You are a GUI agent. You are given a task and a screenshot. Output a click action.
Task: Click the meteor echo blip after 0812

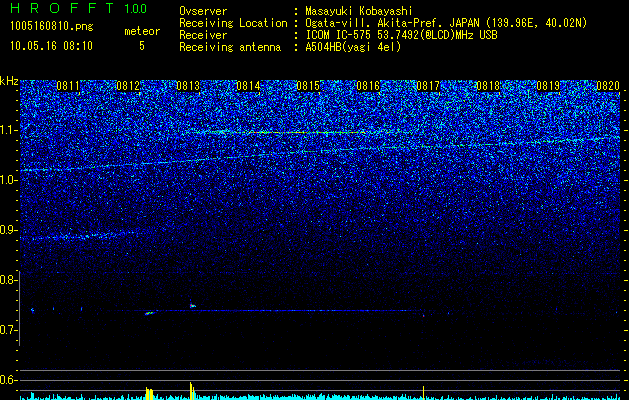pyautogui.click(x=149, y=313)
